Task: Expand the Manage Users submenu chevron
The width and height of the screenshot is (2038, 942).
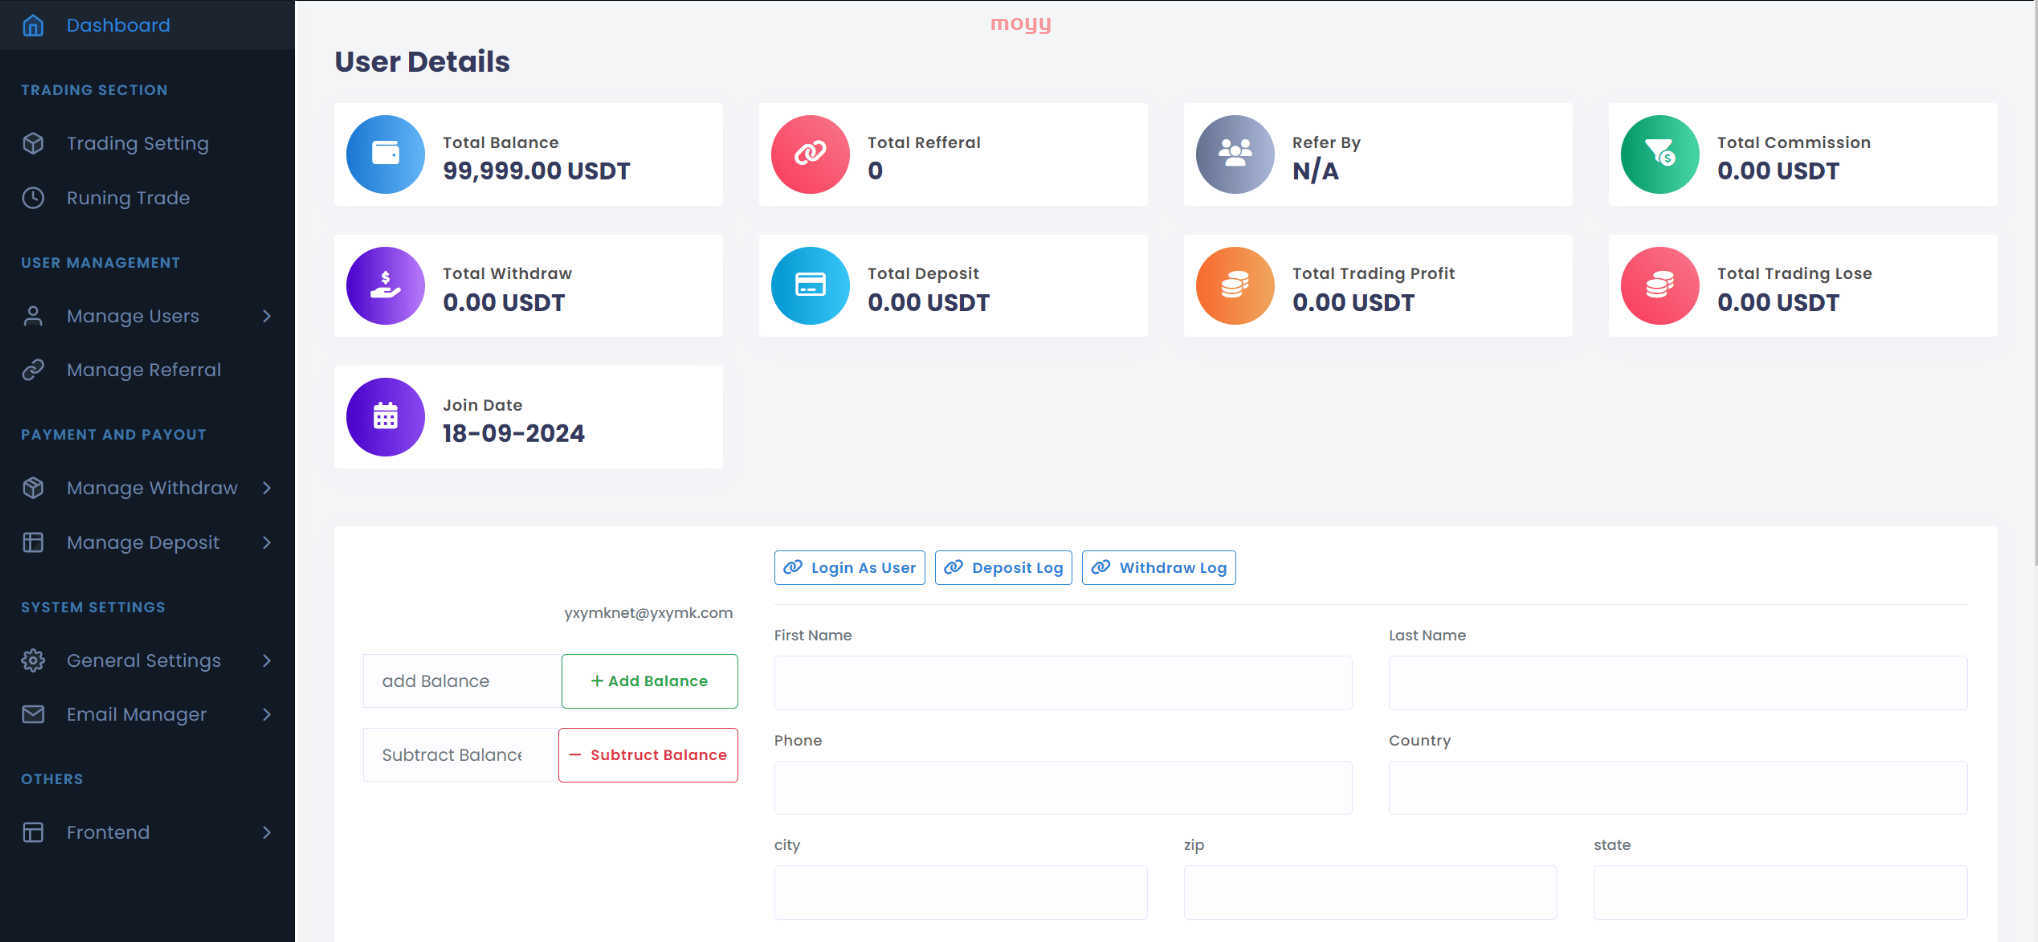Action: [x=267, y=316]
